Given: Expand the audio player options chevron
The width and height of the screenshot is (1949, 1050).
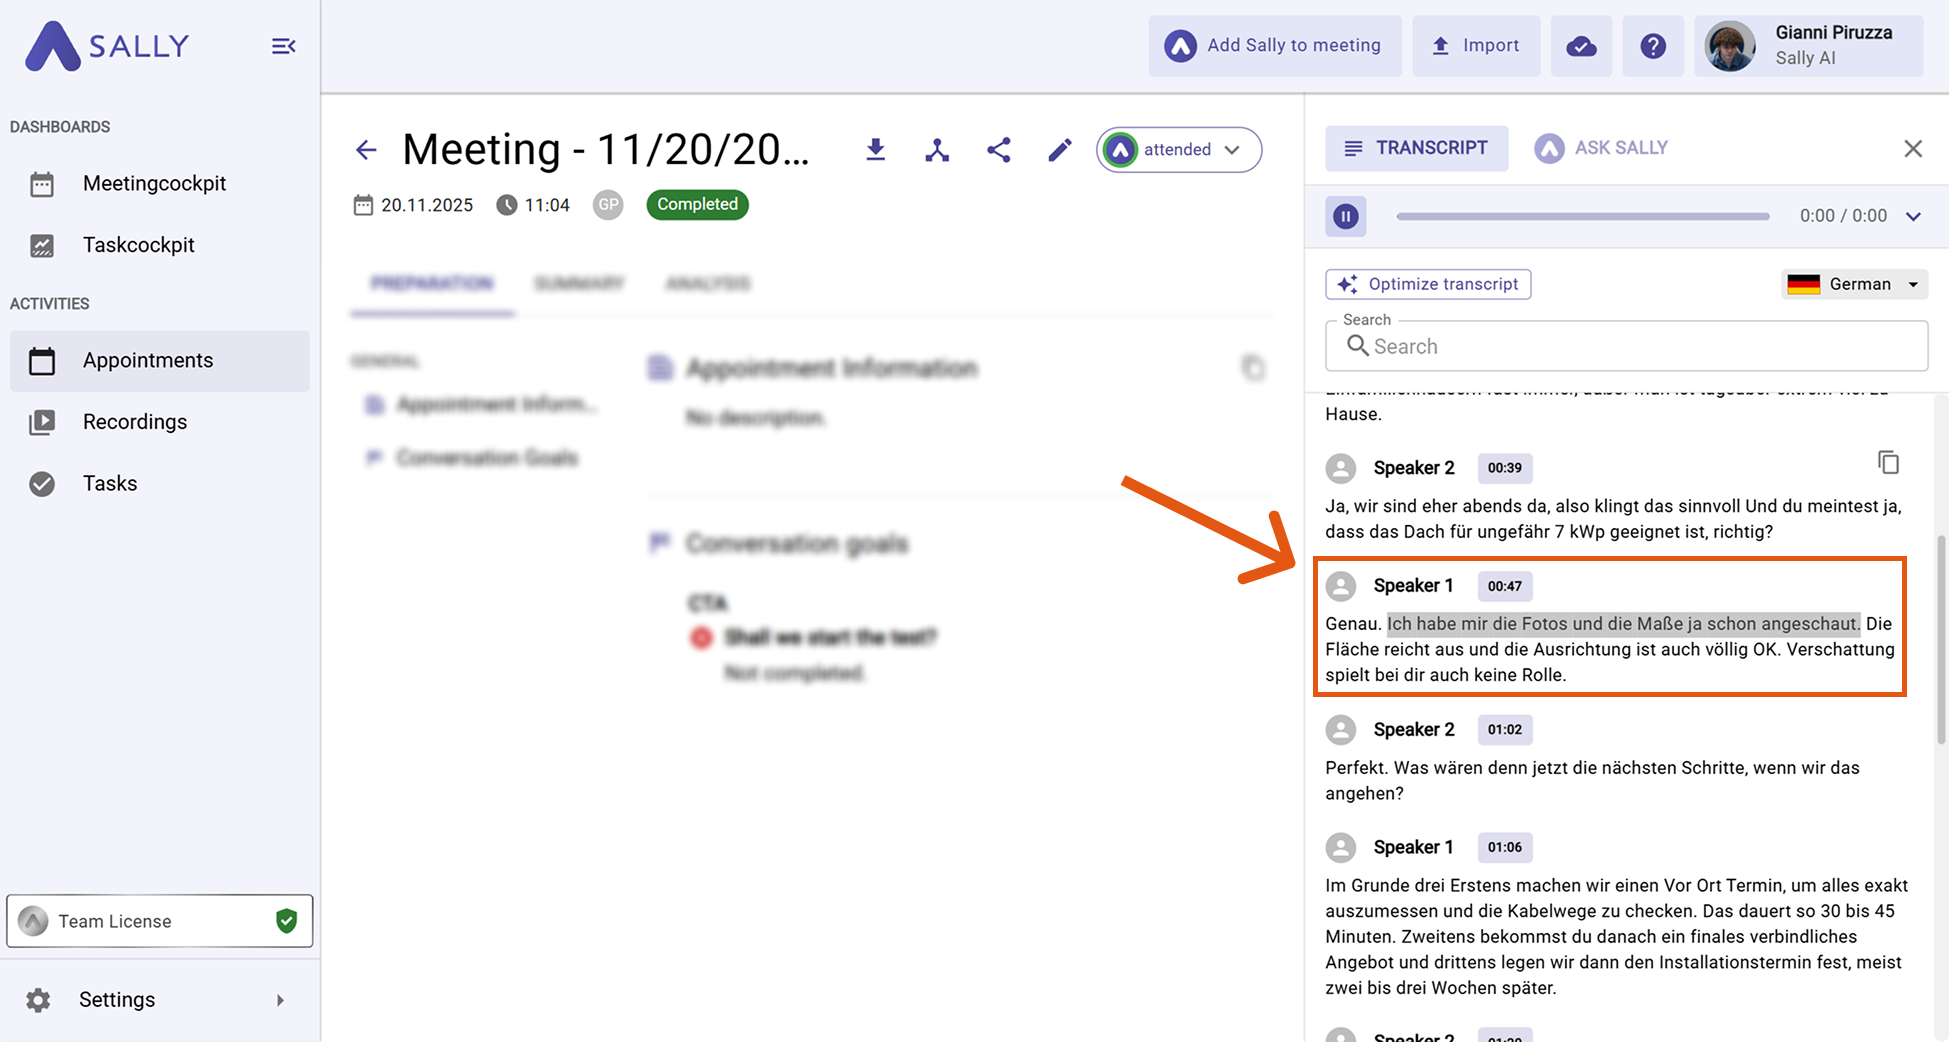Looking at the screenshot, I should tap(1913, 216).
